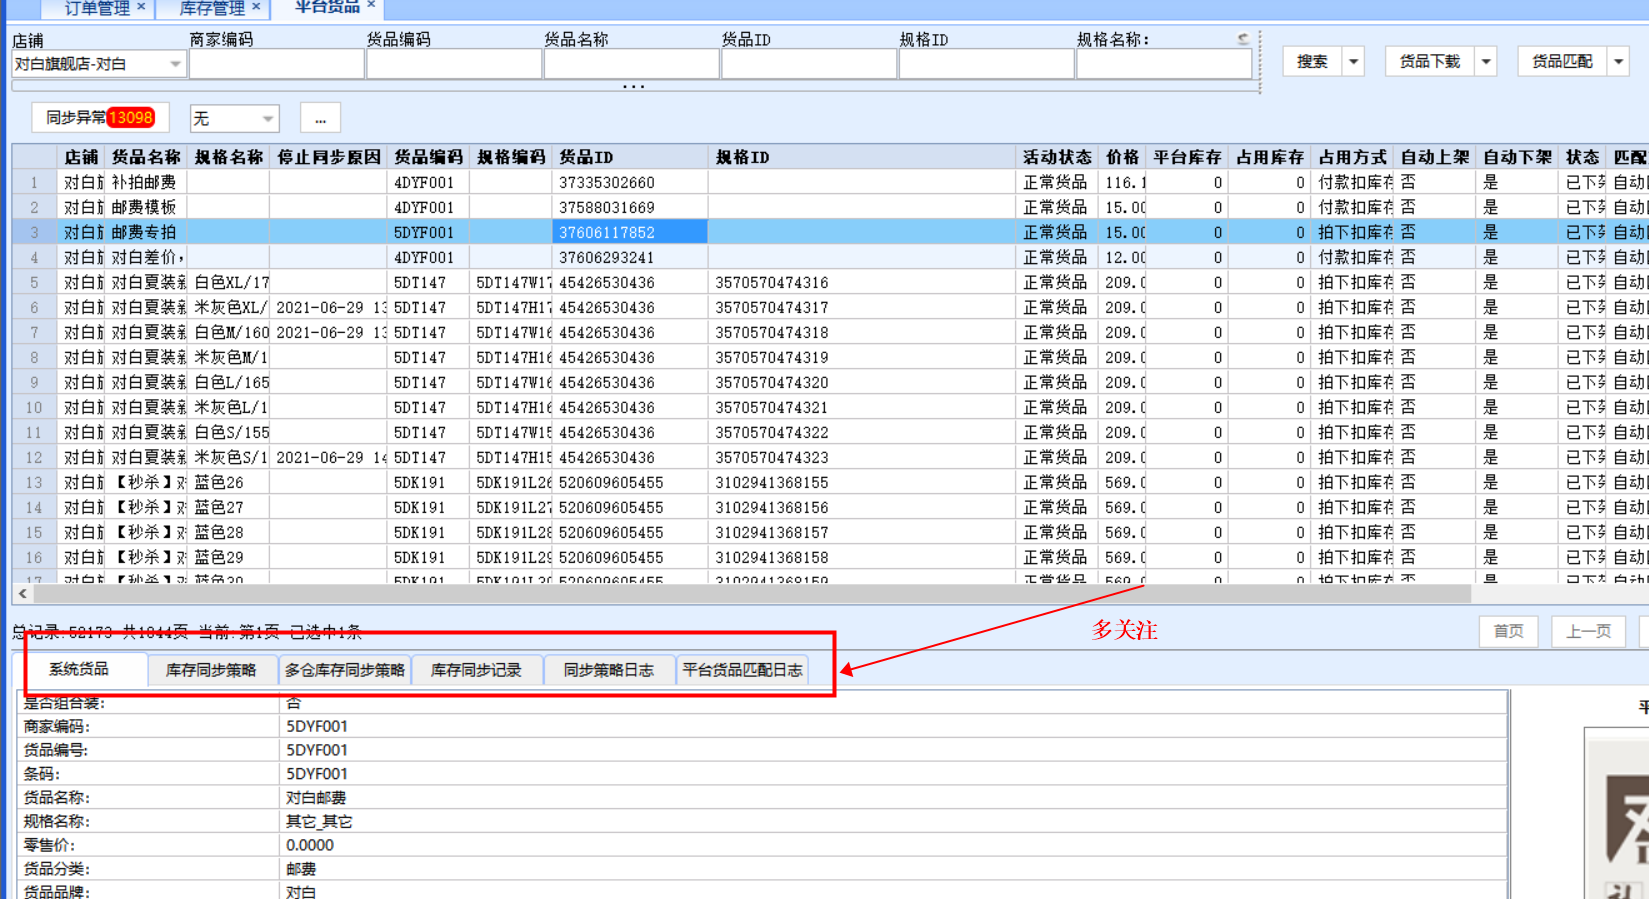
Task: Open the 平台货品匹配日志 tab
Action: point(742,670)
